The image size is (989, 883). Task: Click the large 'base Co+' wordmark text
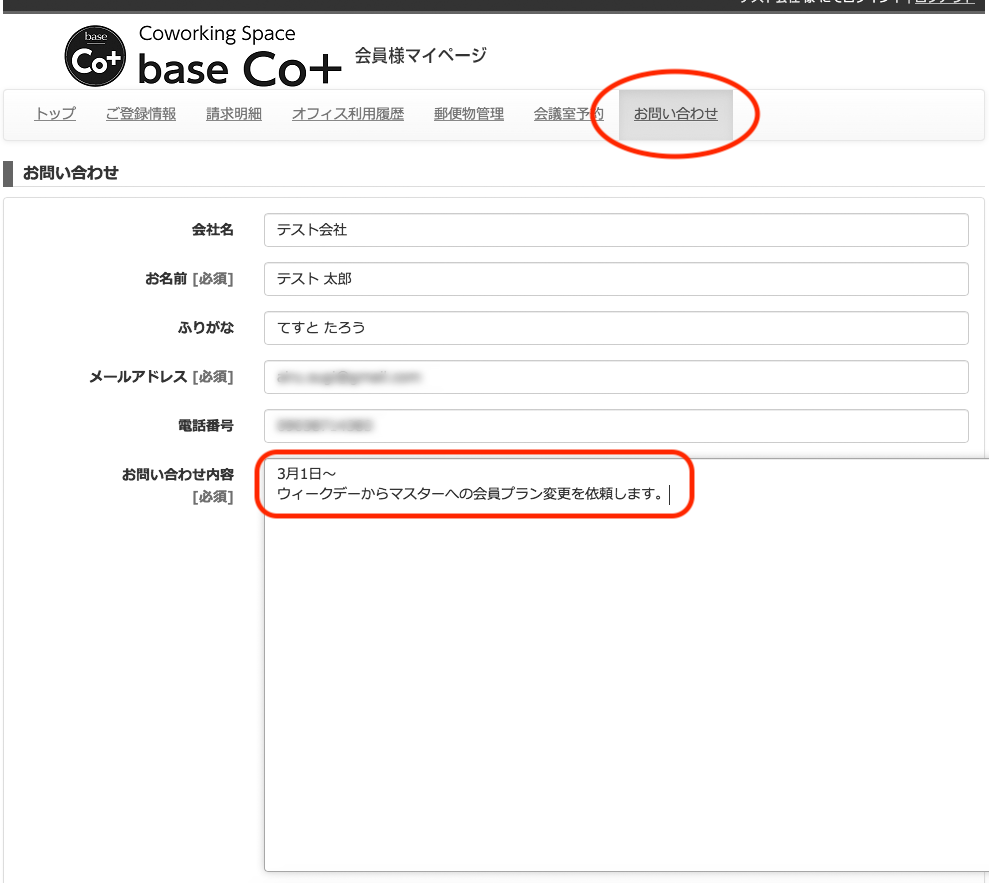pyautogui.click(x=240, y=69)
